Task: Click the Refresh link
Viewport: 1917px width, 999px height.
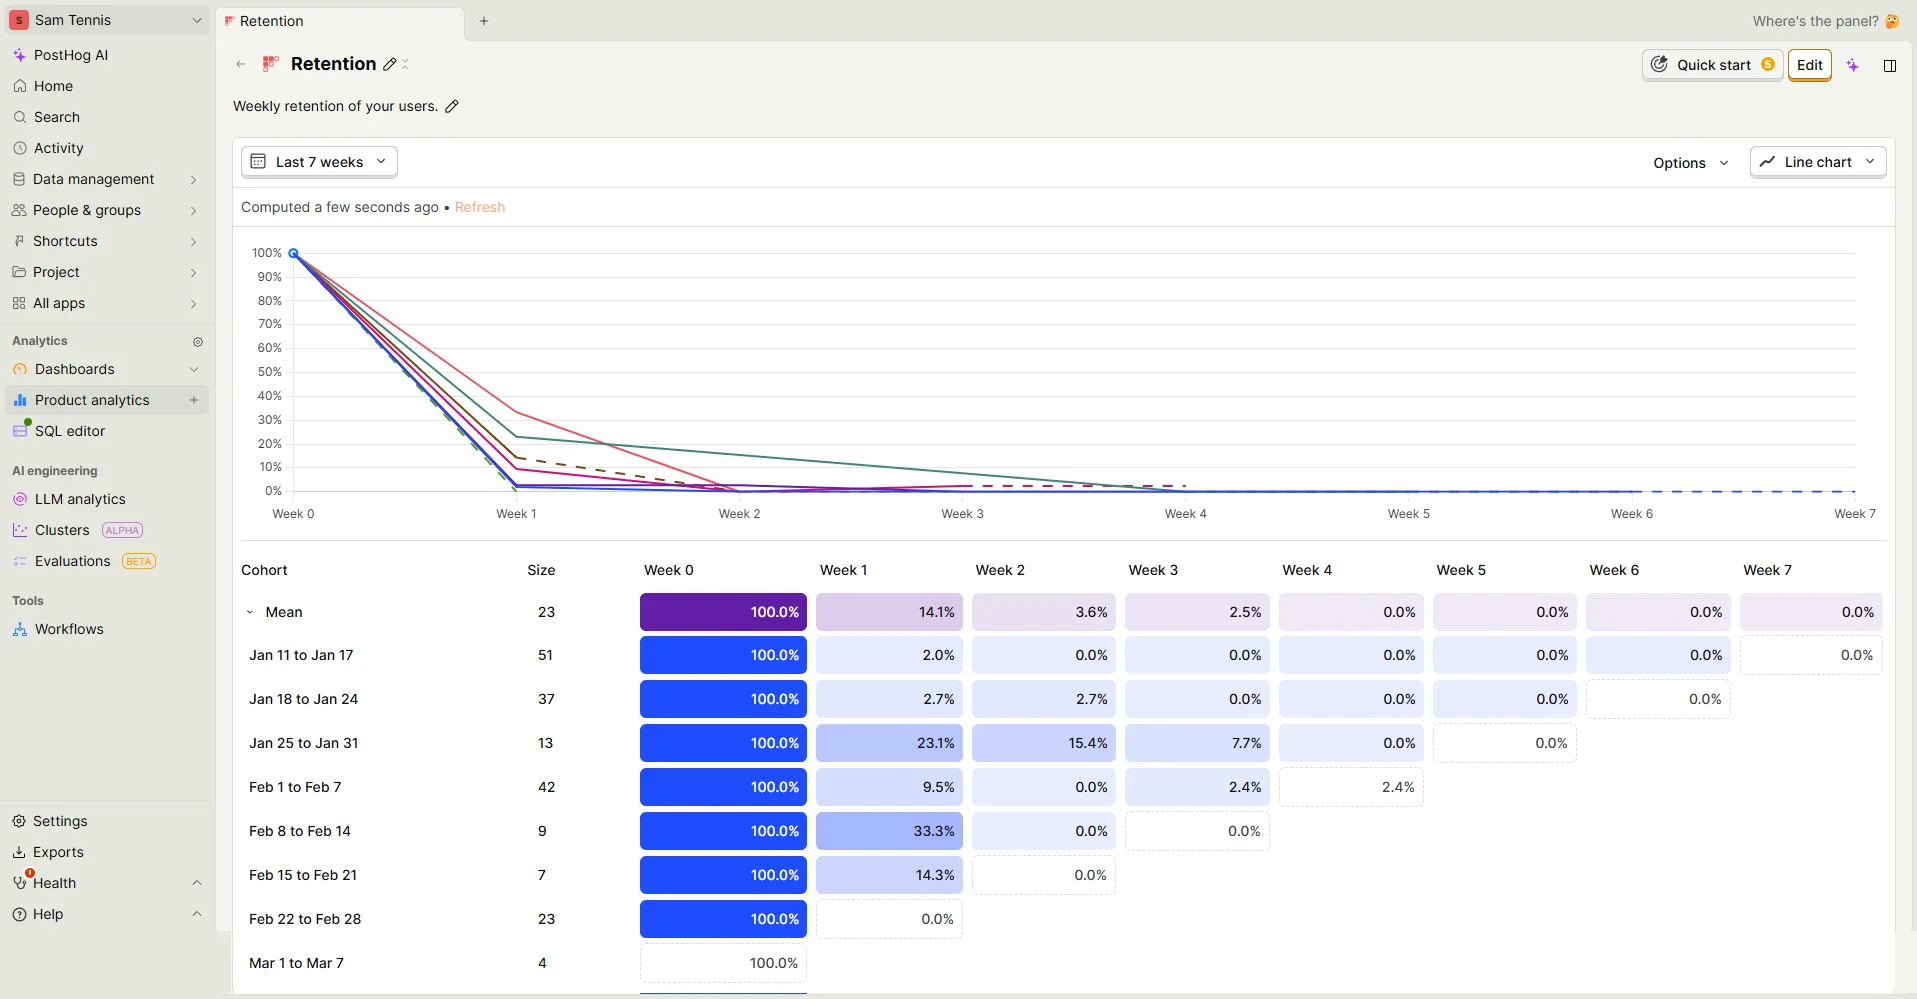Action: (480, 207)
